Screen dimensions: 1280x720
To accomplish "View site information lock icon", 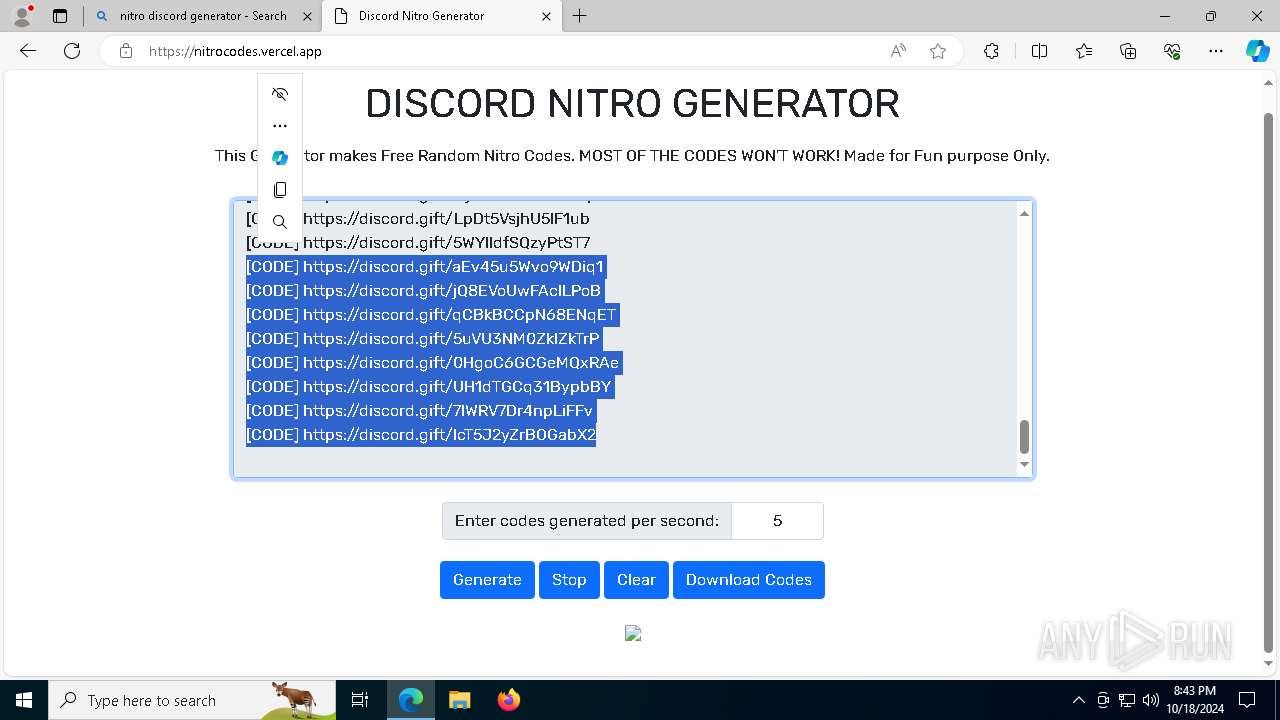I will (126, 51).
